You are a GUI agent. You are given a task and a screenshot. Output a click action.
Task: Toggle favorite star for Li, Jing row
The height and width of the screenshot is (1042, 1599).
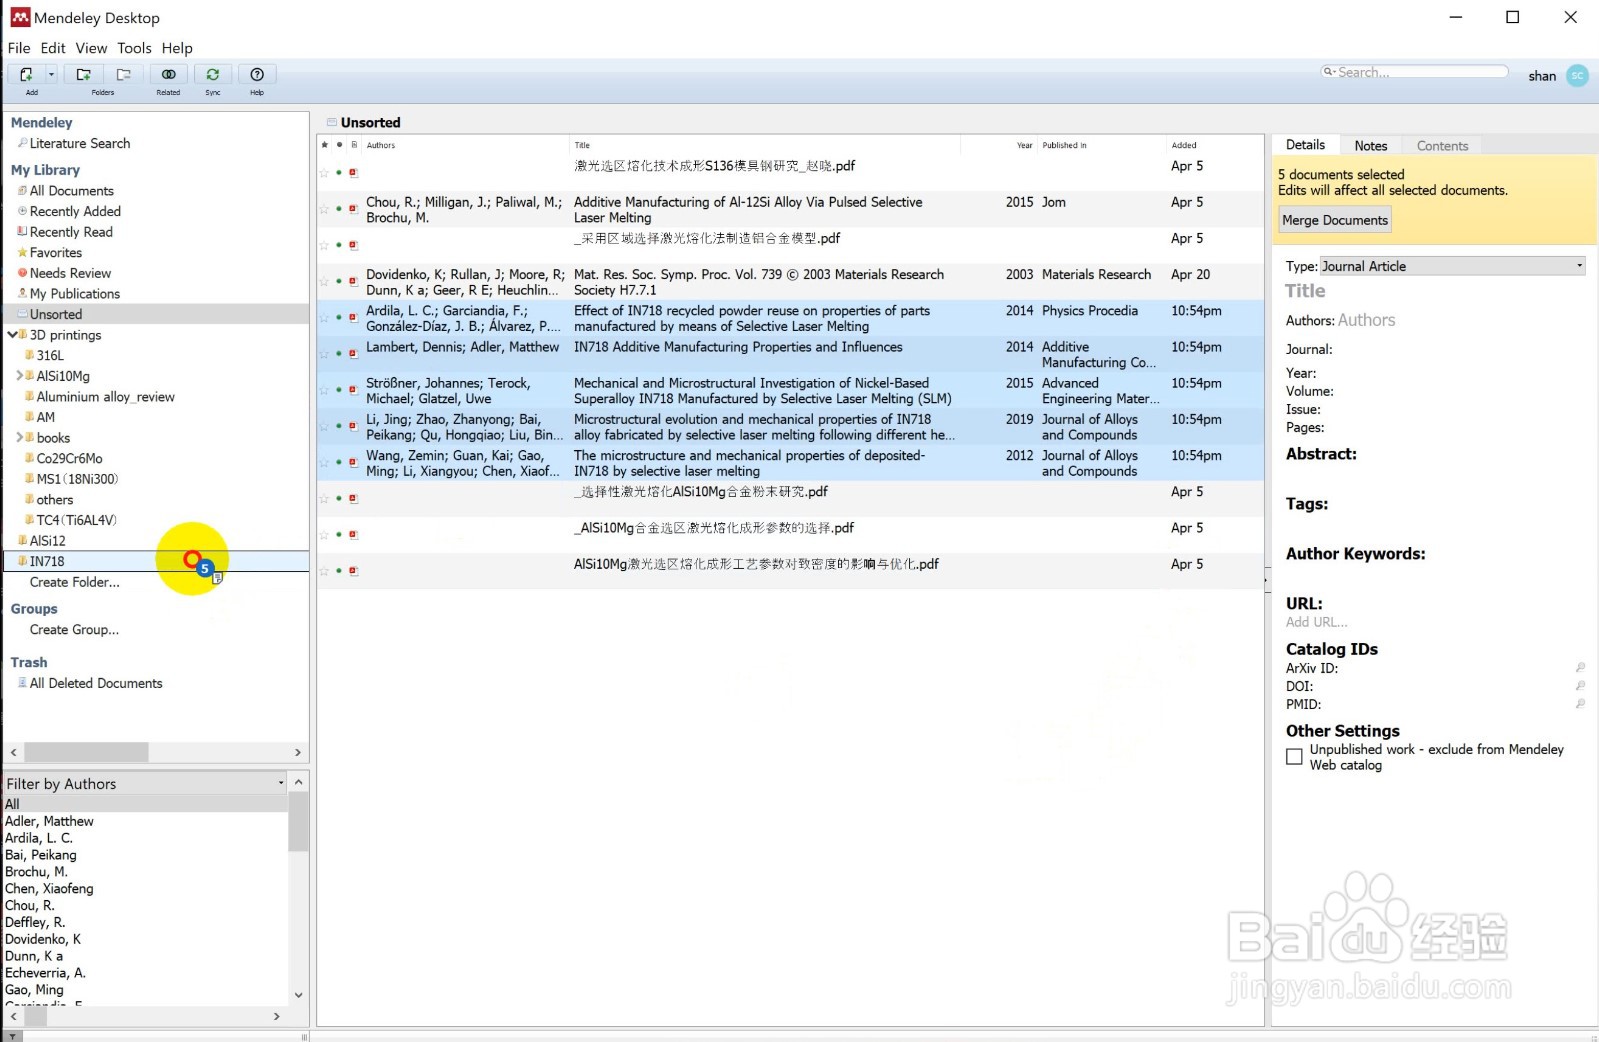(324, 426)
